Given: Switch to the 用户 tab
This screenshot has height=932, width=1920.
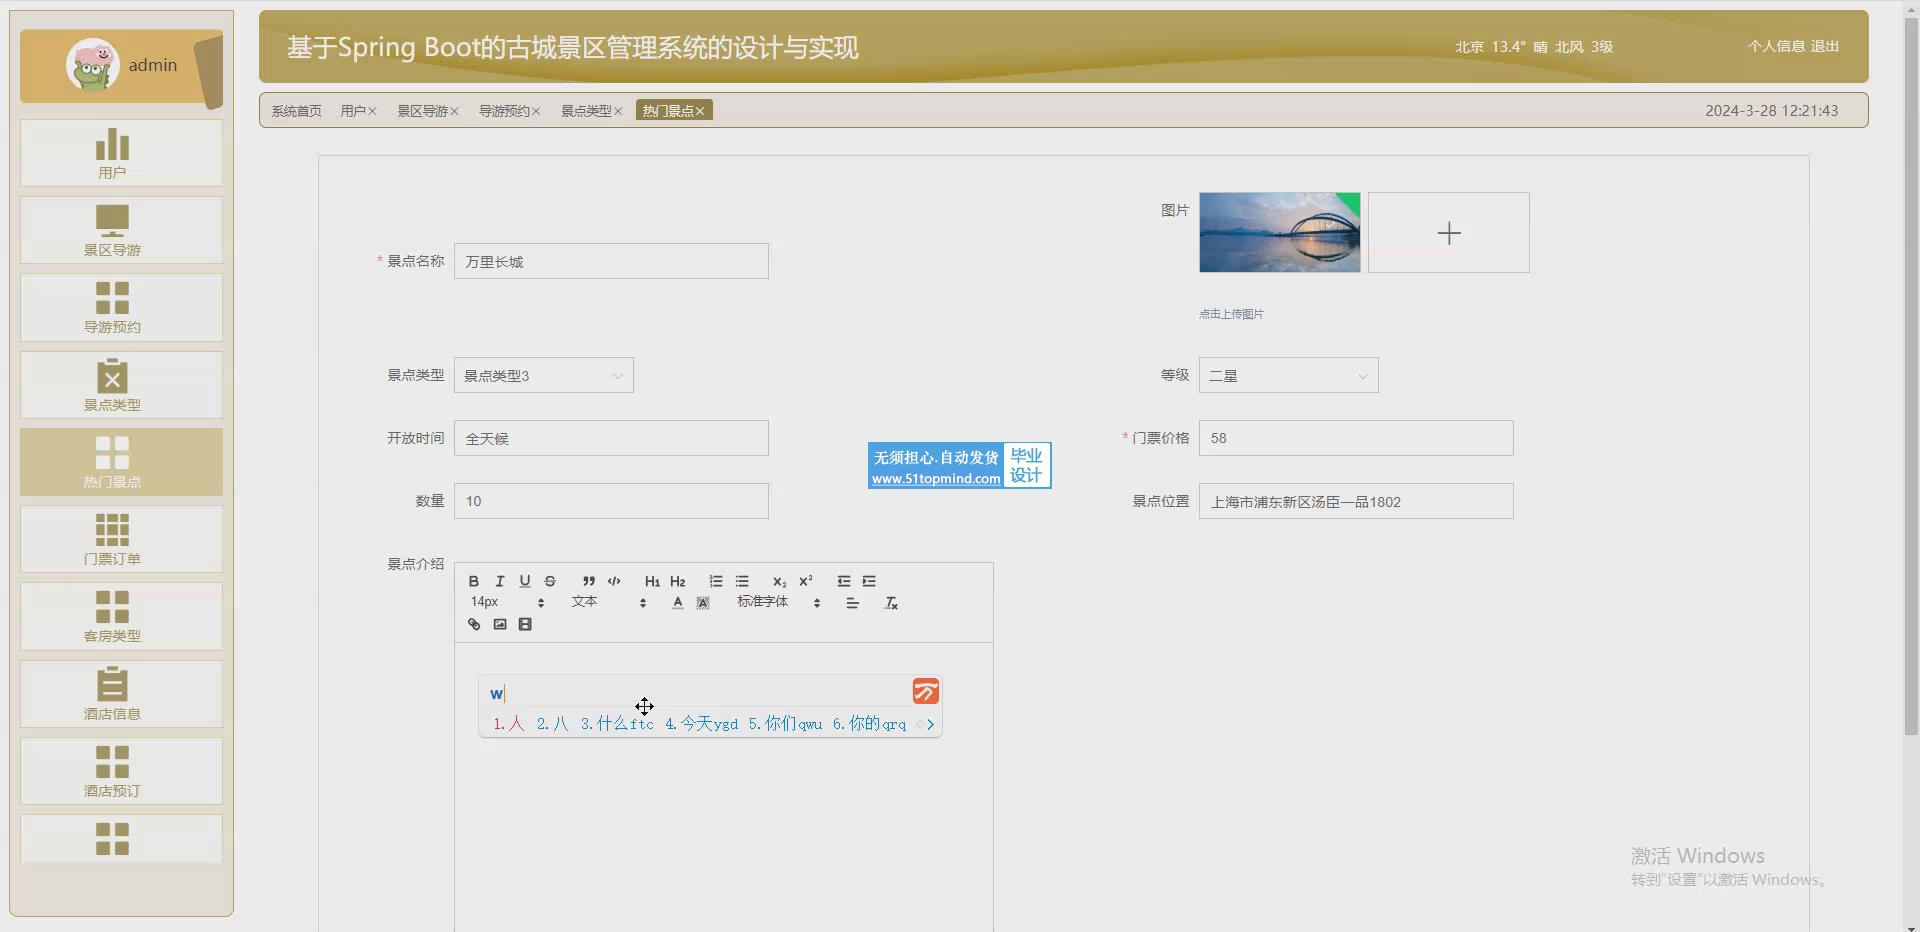Looking at the screenshot, I should click(x=352, y=111).
